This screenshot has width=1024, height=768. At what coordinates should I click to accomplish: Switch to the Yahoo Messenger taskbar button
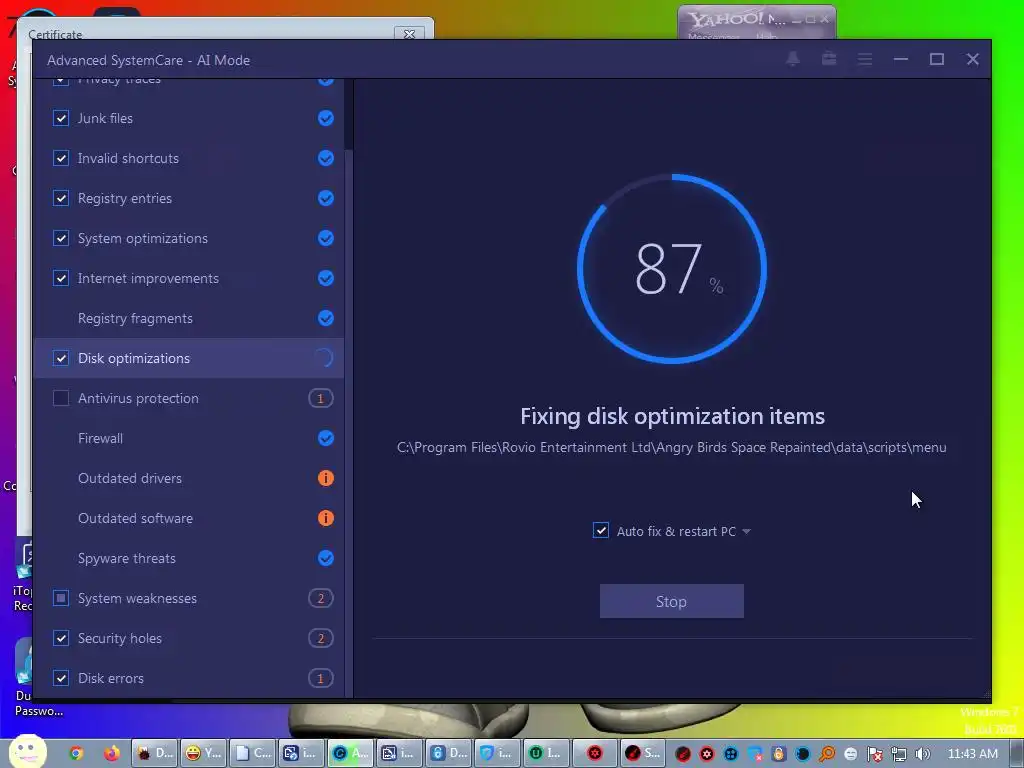click(204, 753)
